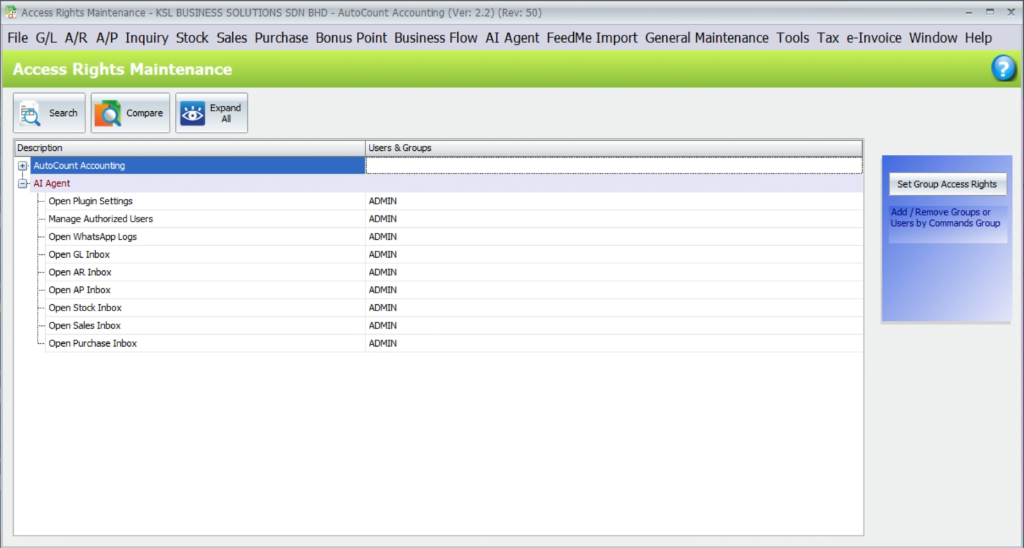Image resolution: width=1024 pixels, height=548 pixels.
Task: Click the Users & Groups column header
Action: click(x=614, y=148)
